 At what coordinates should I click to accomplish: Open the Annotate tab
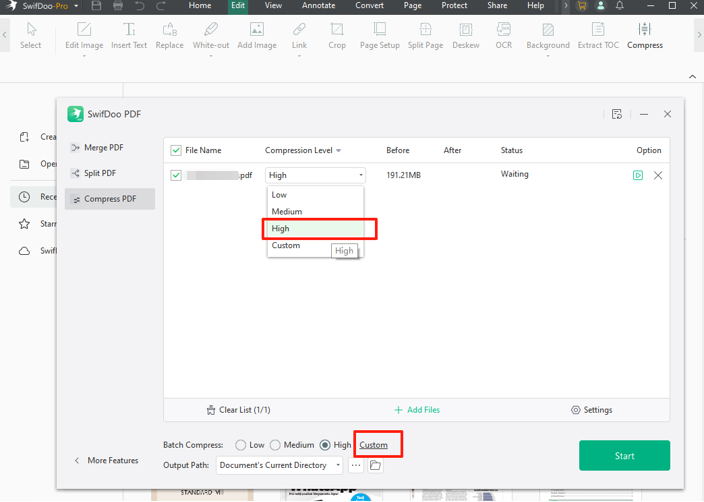(x=318, y=6)
